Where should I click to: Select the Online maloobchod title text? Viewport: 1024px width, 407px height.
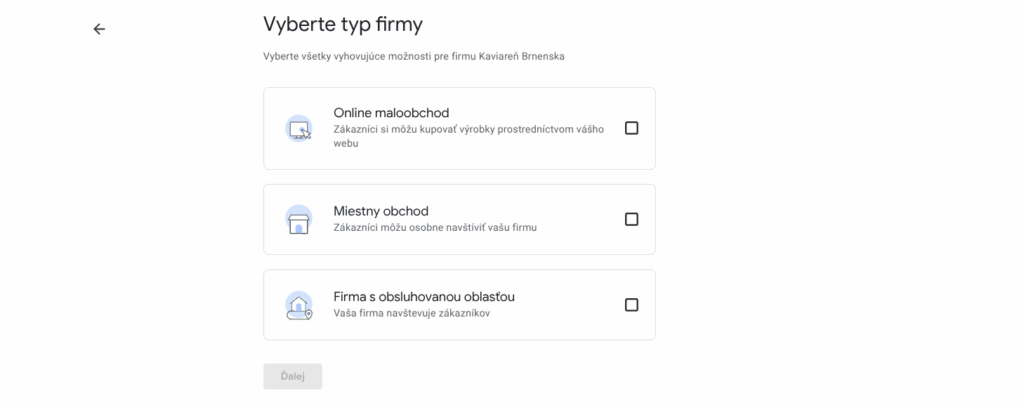point(391,113)
